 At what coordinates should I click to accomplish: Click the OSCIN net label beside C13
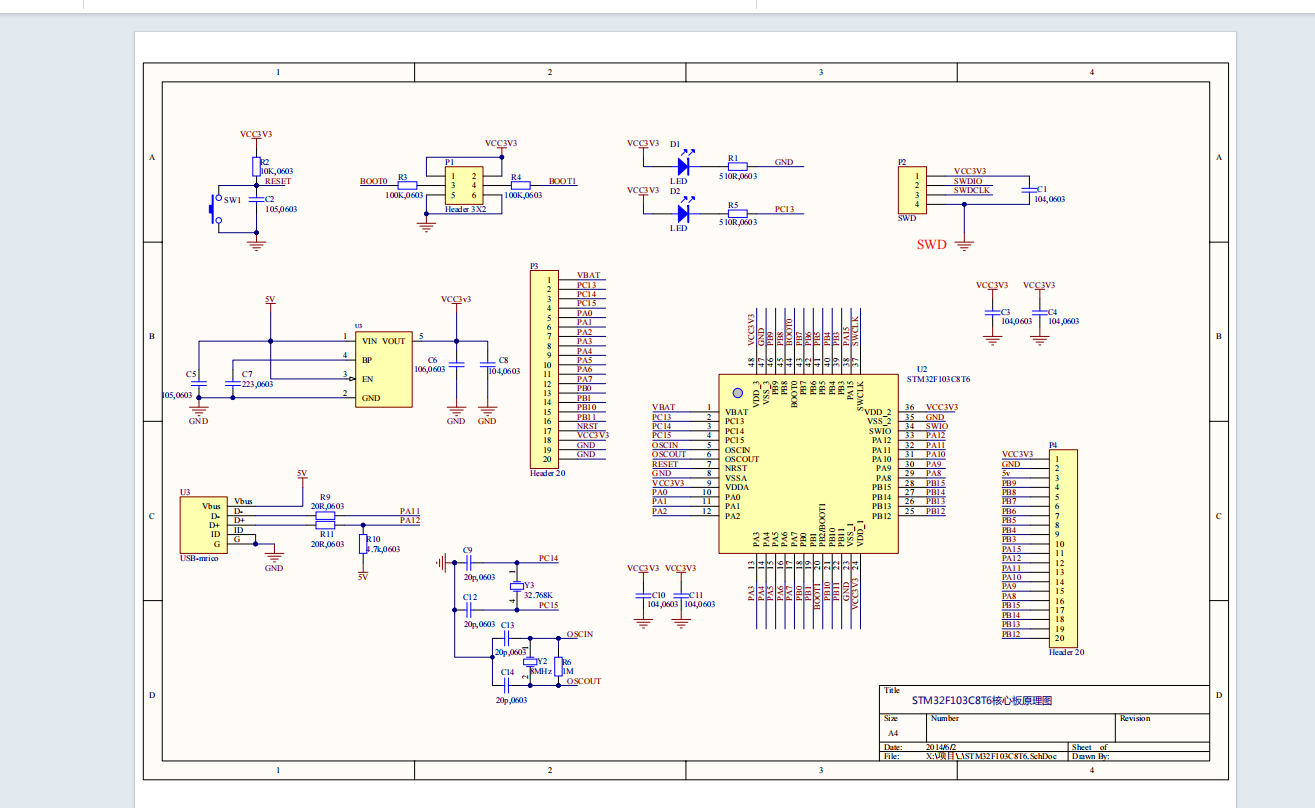580,634
